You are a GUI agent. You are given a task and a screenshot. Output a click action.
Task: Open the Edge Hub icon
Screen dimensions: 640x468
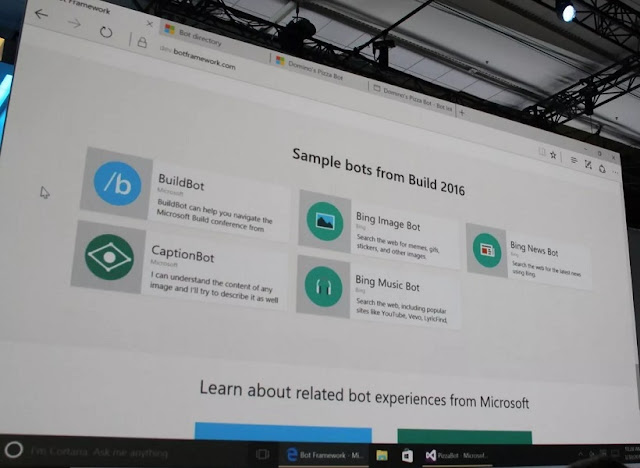pyautogui.click(x=573, y=160)
